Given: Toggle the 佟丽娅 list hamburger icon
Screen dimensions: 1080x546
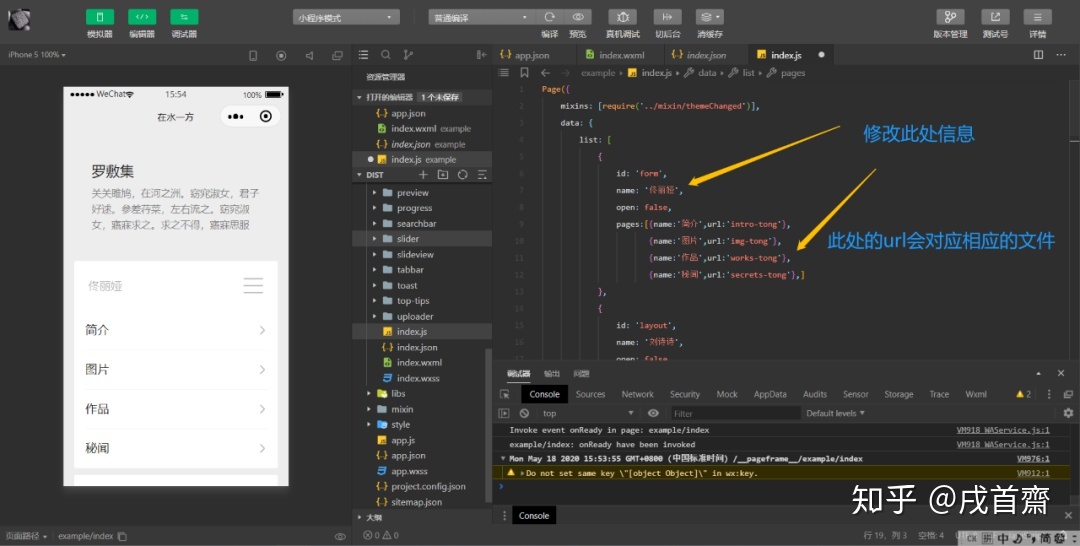Looking at the screenshot, I should (x=253, y=286).
